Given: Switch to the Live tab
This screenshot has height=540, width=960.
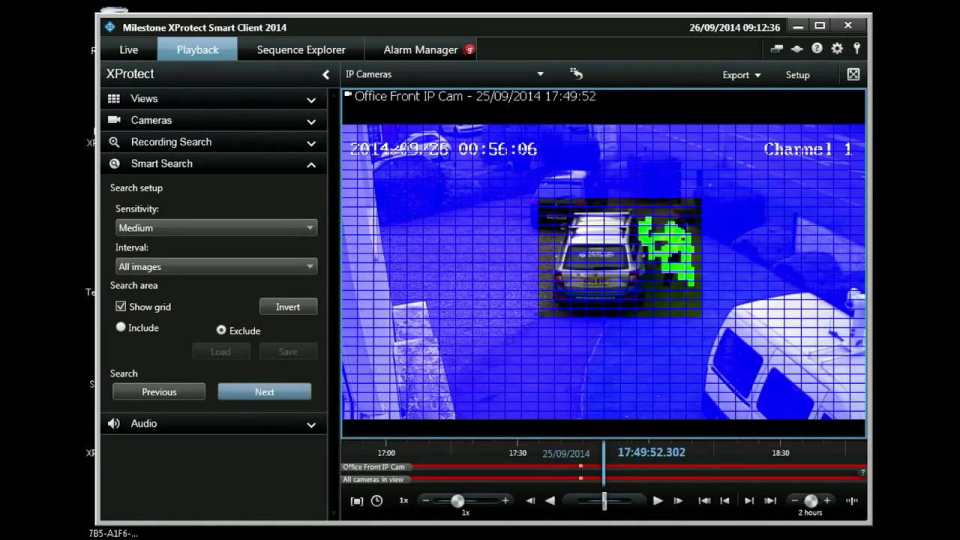Looking at the screenshot, I should coord(129,50).
